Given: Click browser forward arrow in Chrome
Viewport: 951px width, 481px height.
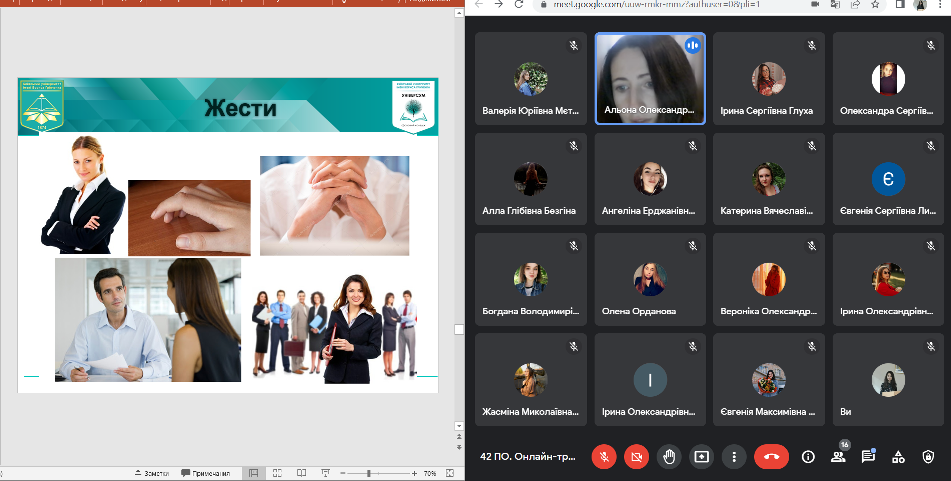Looking at the screenshot, I should [x=499, y=4].
